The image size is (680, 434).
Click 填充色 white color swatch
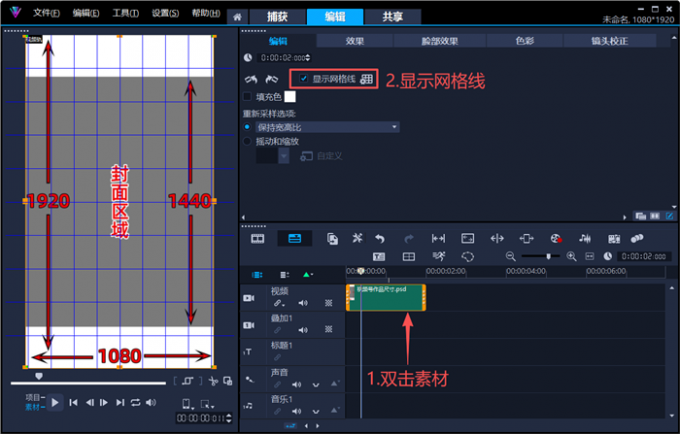290,97
